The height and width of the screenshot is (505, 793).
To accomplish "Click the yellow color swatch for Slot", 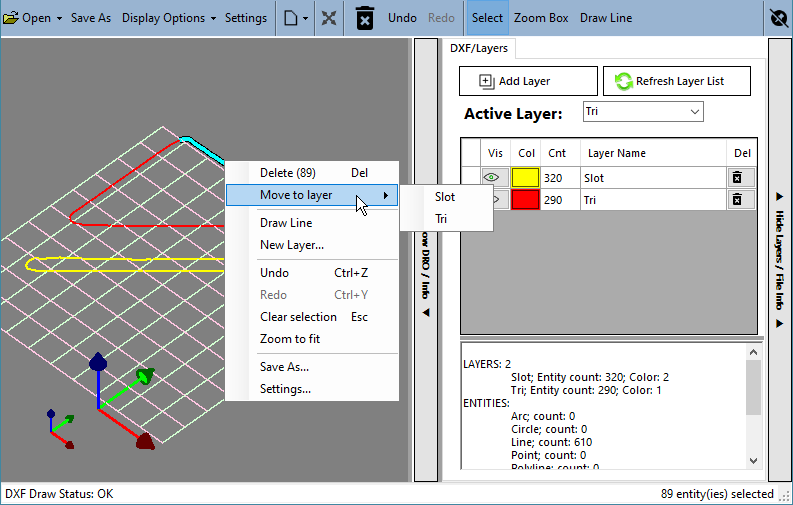I will pos(525,178).
